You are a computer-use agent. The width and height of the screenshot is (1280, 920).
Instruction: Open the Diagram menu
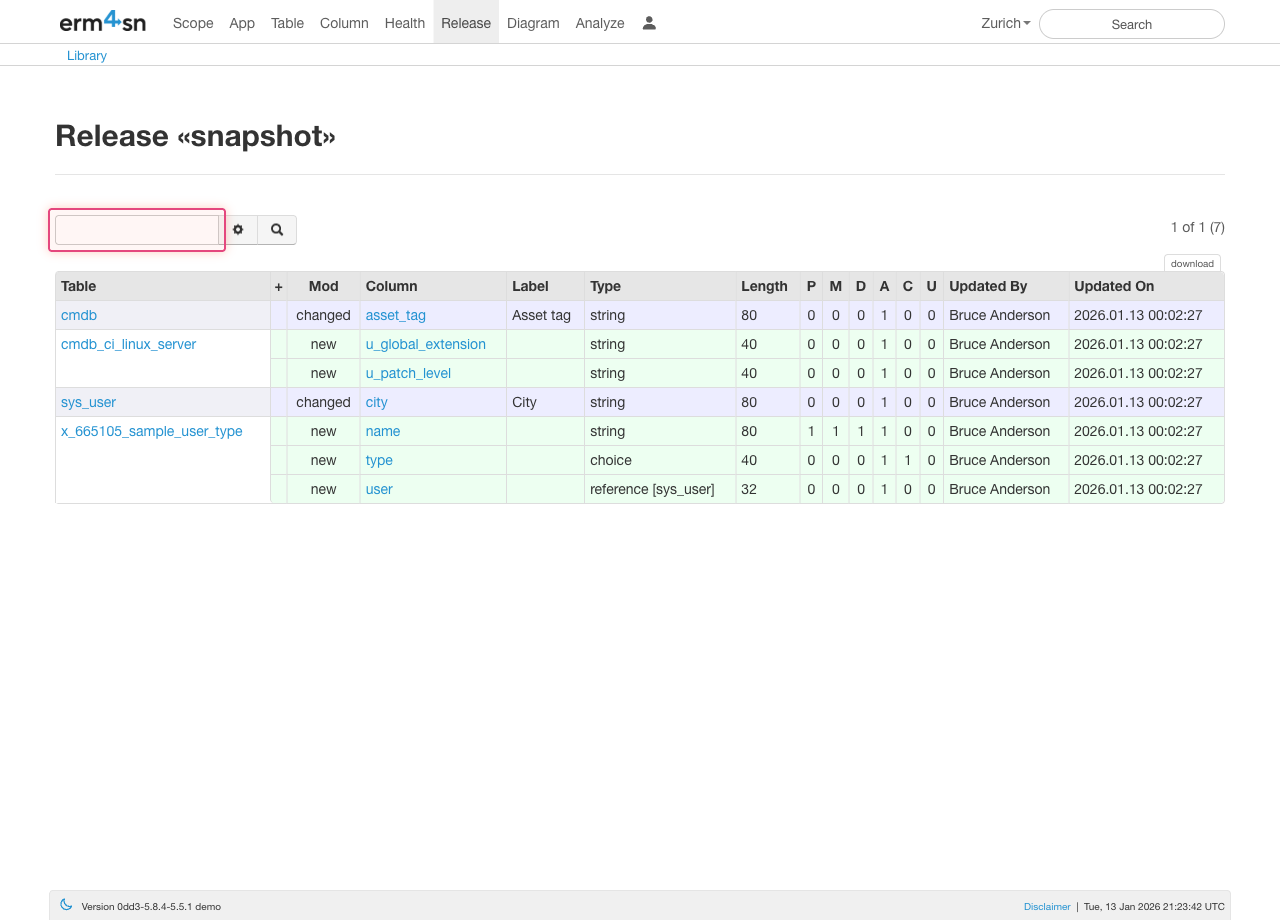tap(533, 23)
